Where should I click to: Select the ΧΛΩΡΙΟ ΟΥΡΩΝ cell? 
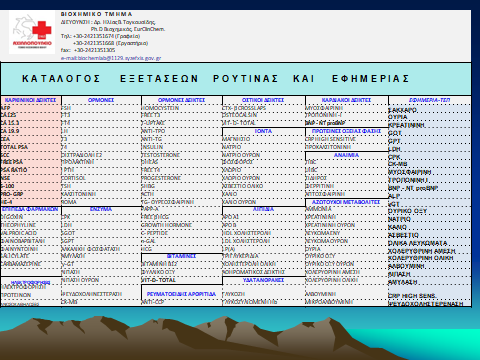coord(241,178)
